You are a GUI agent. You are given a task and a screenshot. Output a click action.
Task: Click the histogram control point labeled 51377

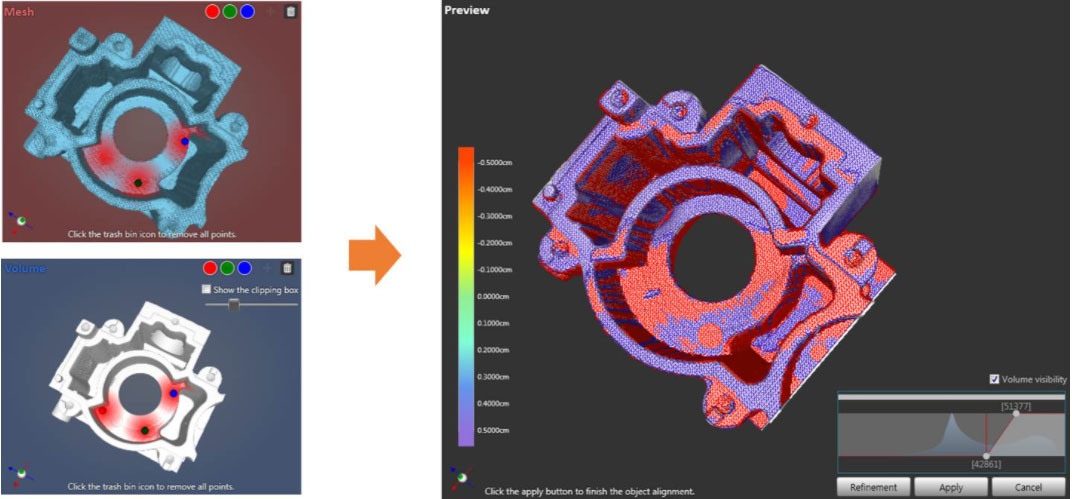coord(1016,415)
